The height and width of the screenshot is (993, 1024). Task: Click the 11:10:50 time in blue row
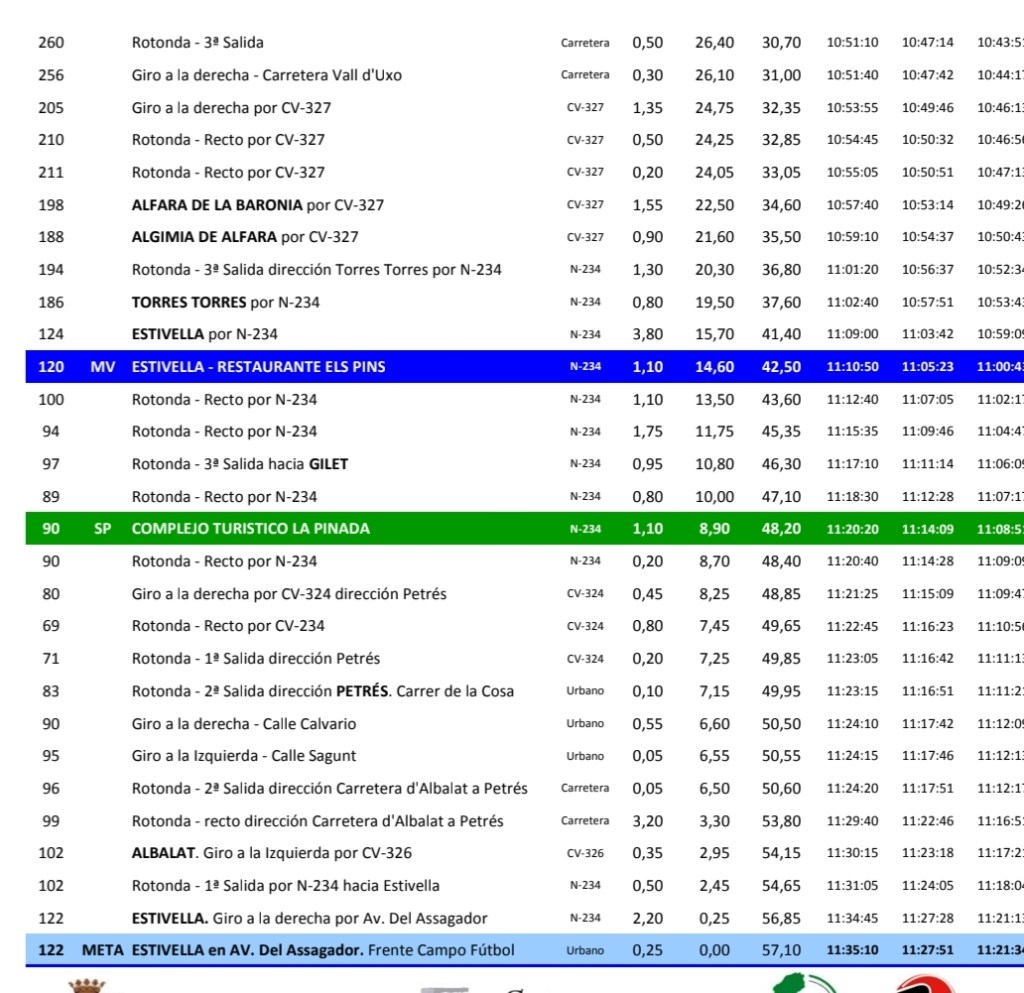point(852,367)
